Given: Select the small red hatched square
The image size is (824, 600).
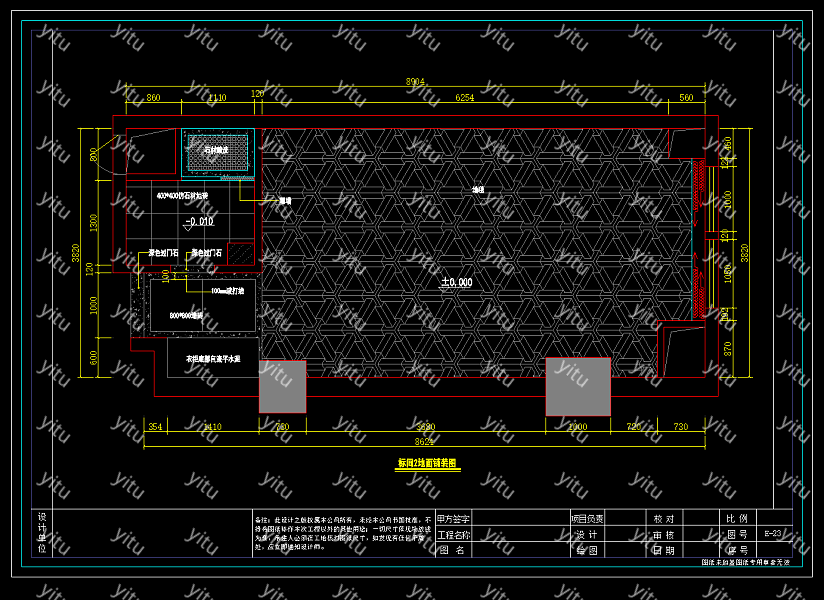Looking at the screenshot, I should 240,255.
